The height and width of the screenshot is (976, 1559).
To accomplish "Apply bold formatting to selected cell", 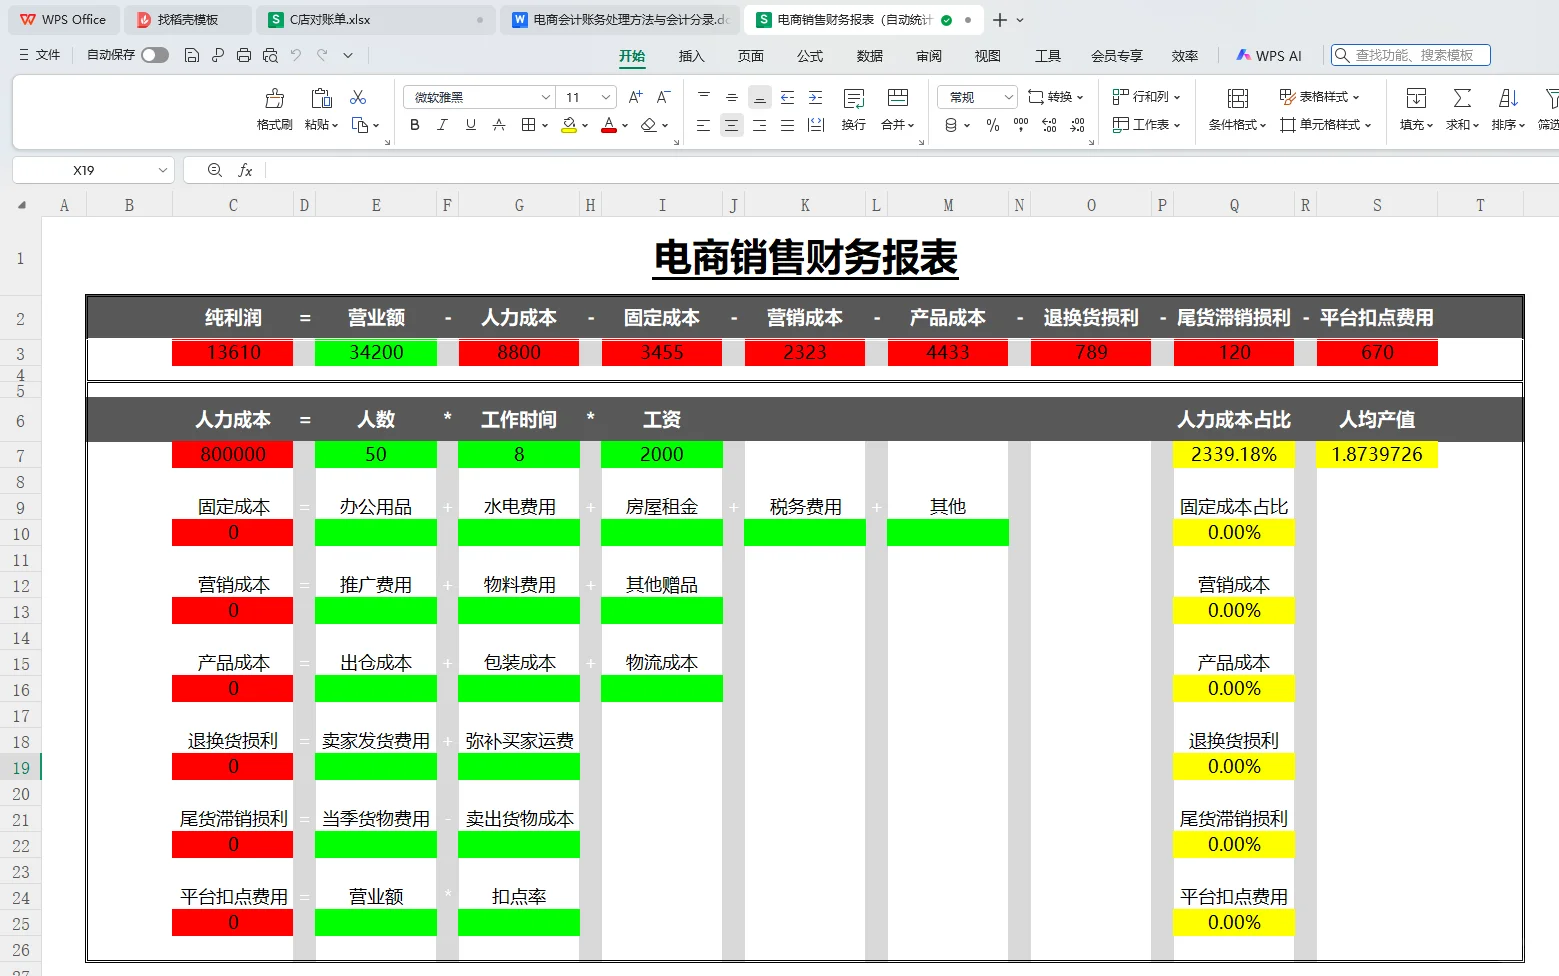I will click(x=414, y=125).
